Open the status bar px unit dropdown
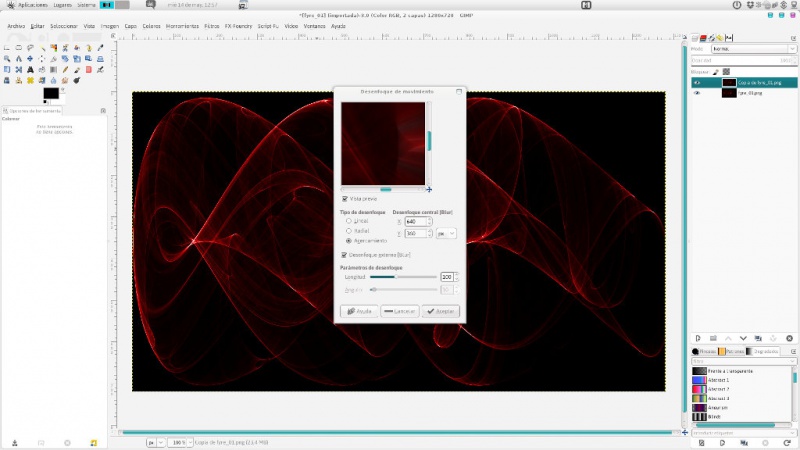Image resolution: width=800 pixels, height=450 pixels. [156, 442]
